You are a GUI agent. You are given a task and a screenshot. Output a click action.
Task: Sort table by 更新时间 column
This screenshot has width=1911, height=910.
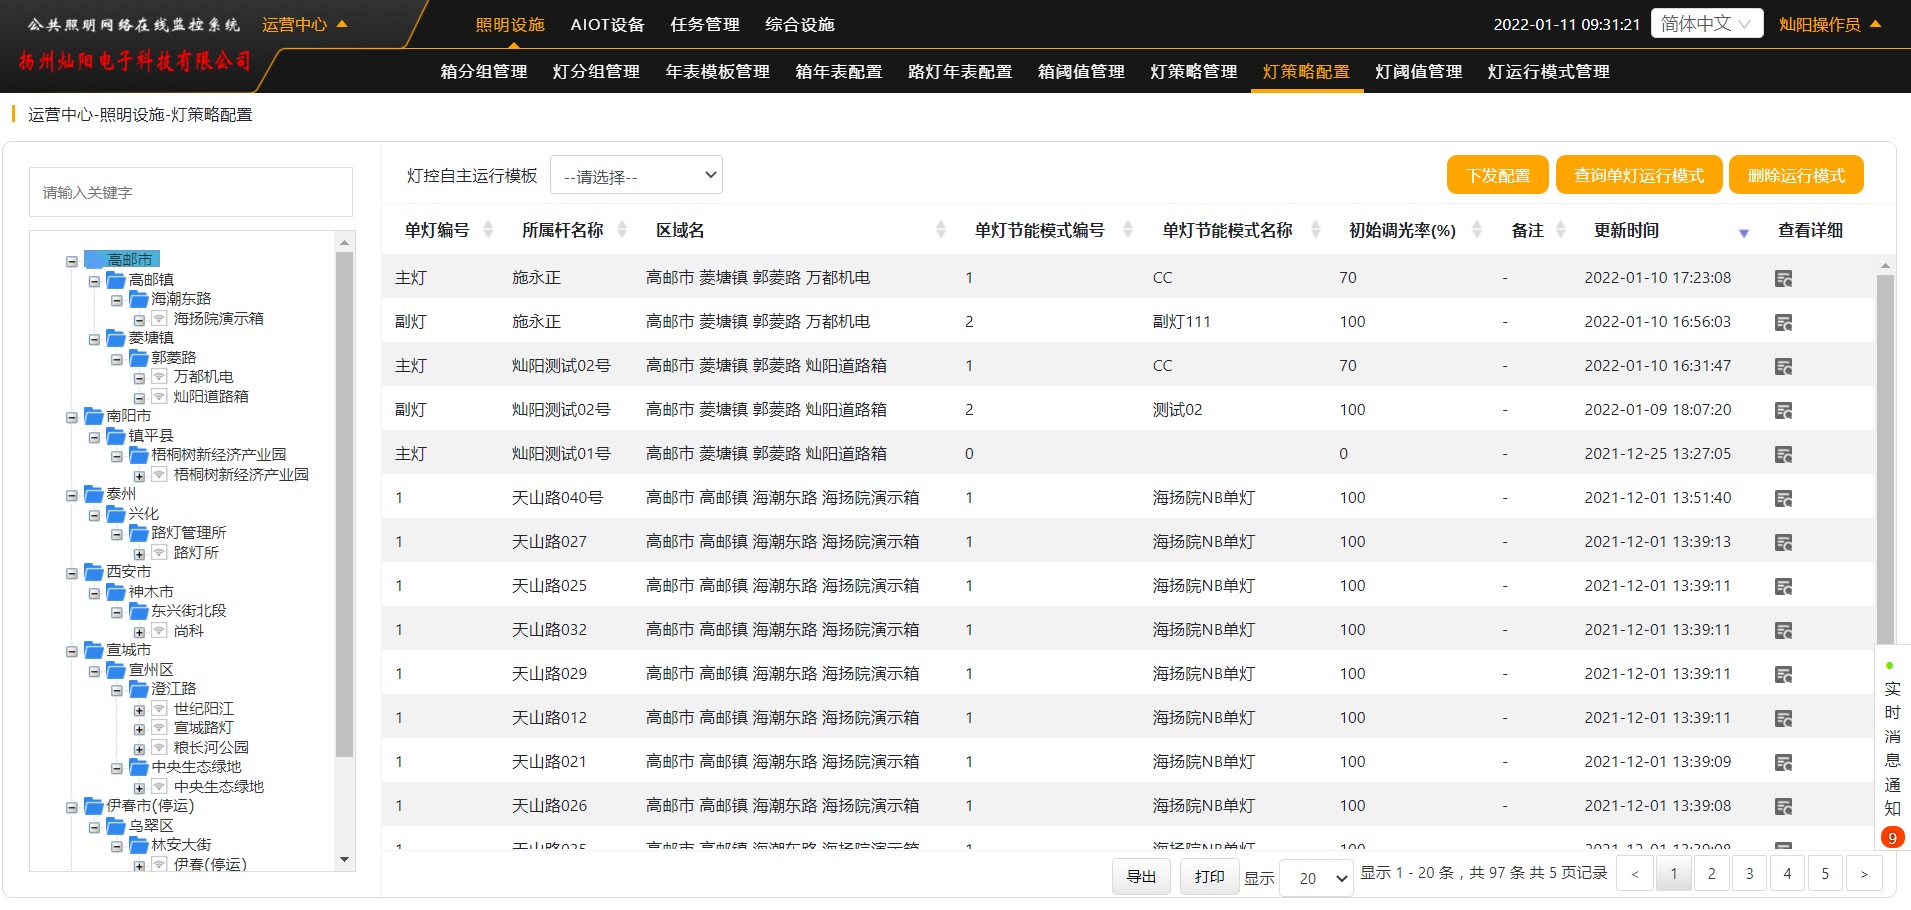click(x=1743, y=232)
